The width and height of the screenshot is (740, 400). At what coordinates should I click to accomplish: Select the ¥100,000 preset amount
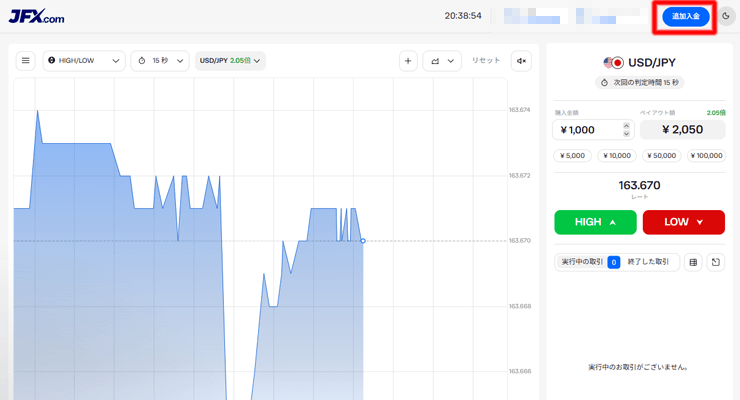click(706, 156)
